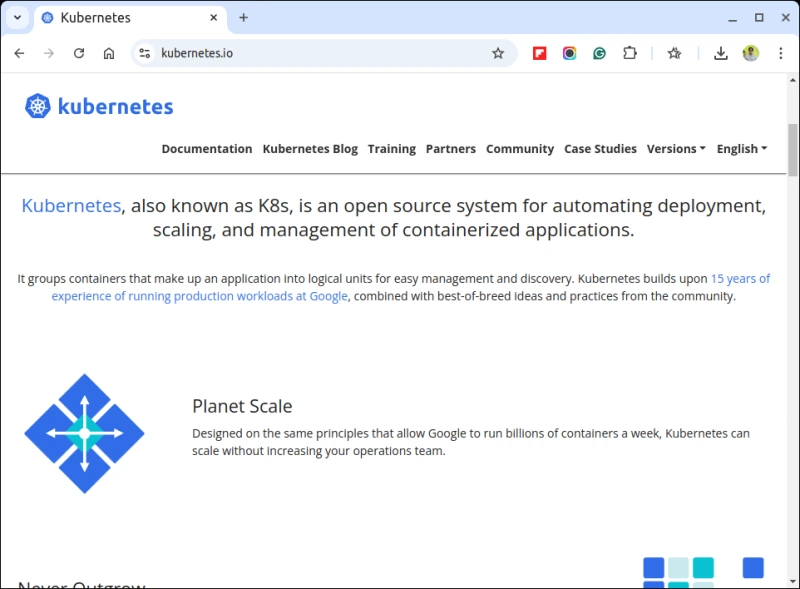Click the scrollbar down arrow
The image size is (800, 589).
point(792,581)
